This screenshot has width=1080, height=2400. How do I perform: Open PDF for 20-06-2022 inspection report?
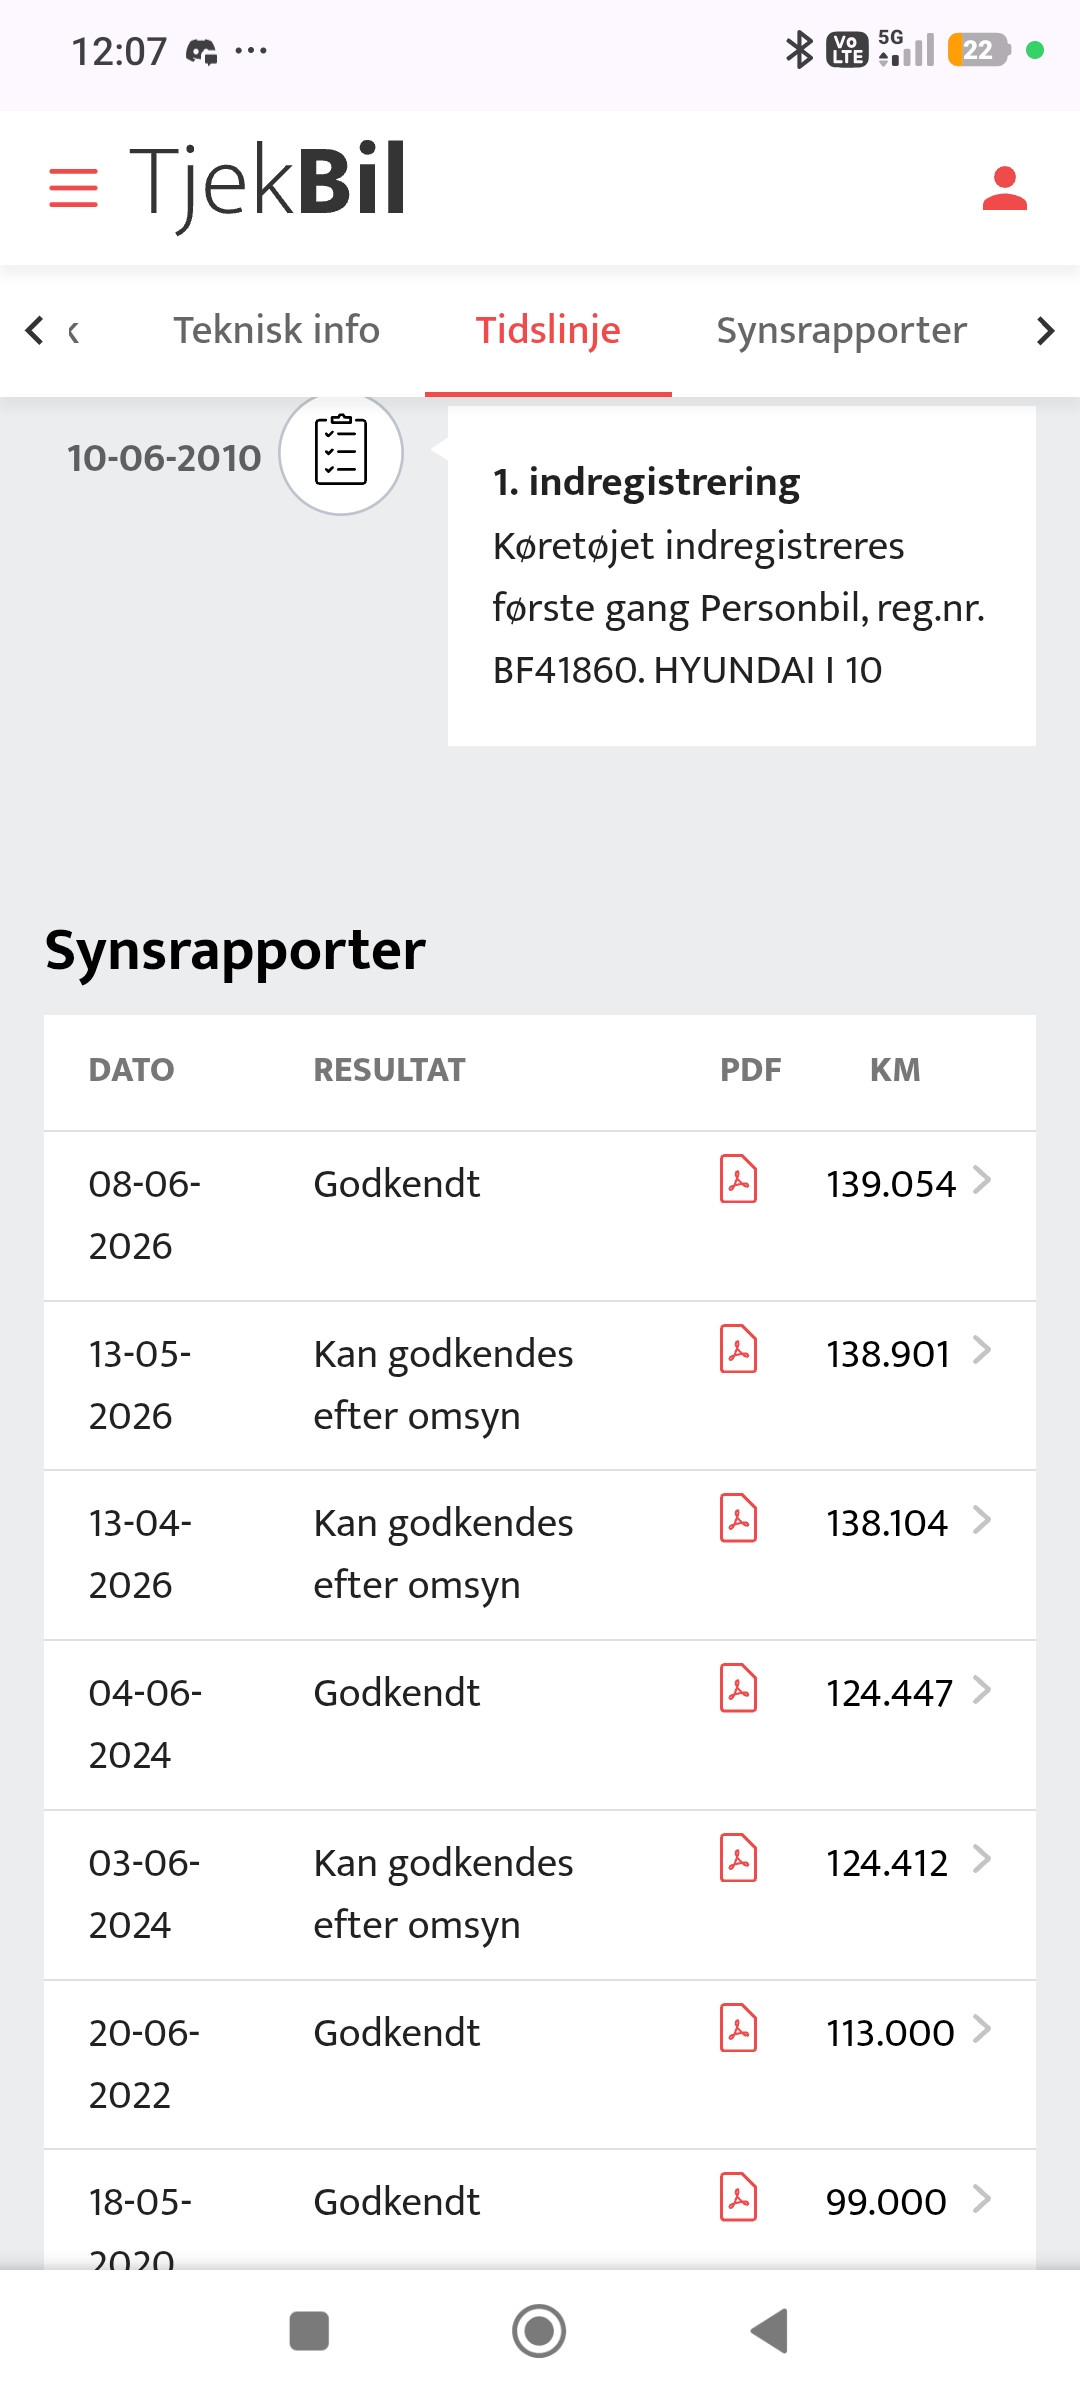(x=738, y=2027)
